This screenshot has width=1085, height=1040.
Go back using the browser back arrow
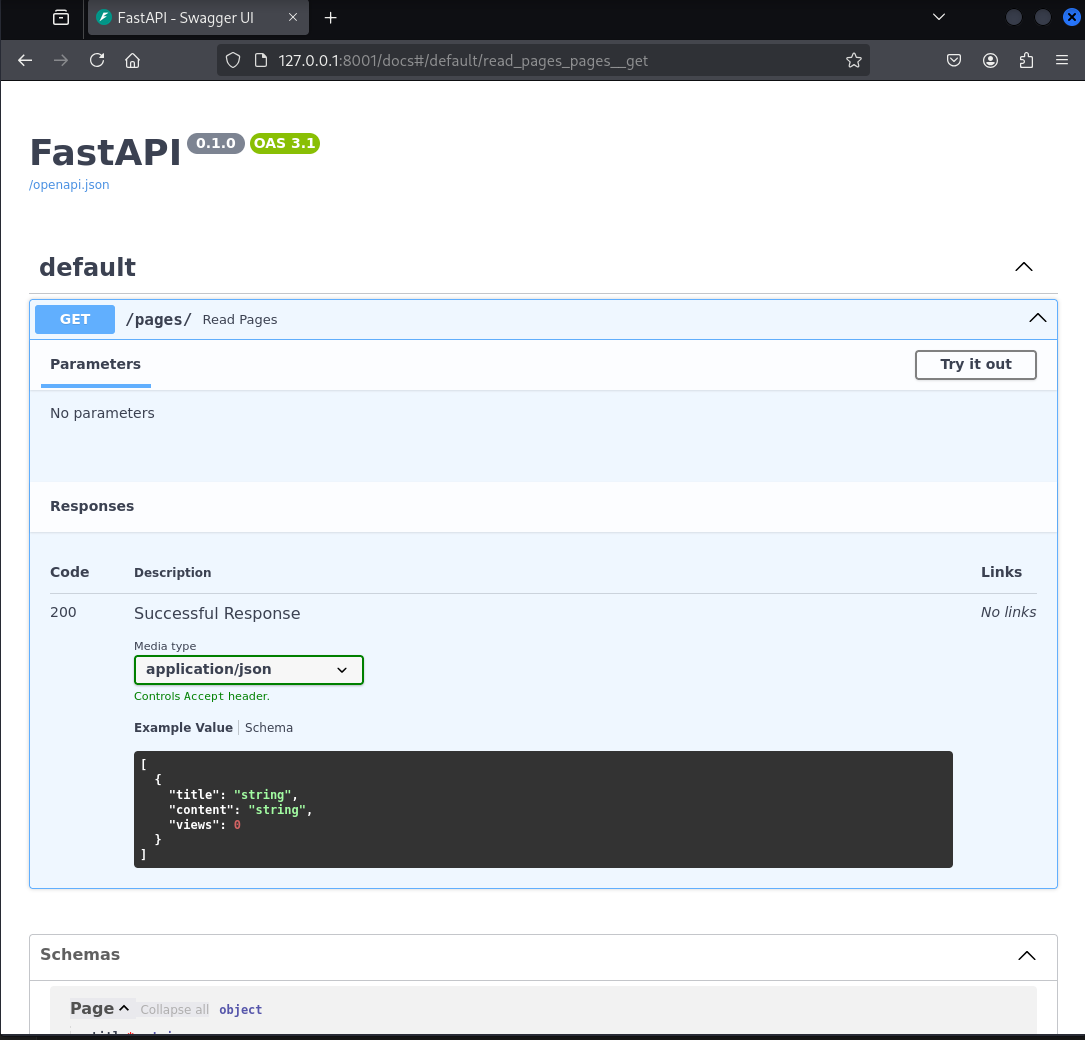coord(25,60)
